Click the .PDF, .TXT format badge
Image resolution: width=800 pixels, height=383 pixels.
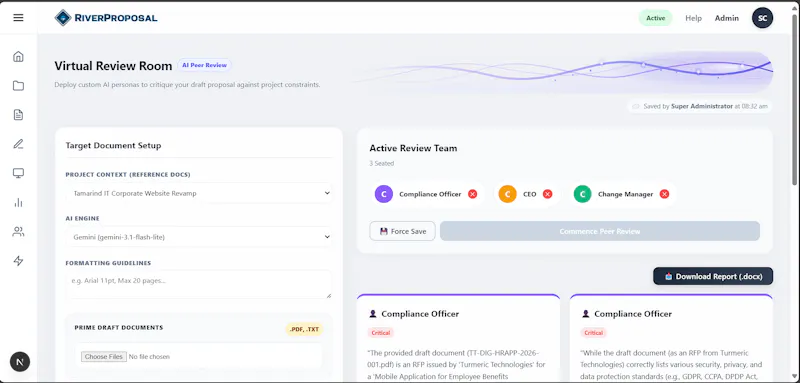coord(305,329)
